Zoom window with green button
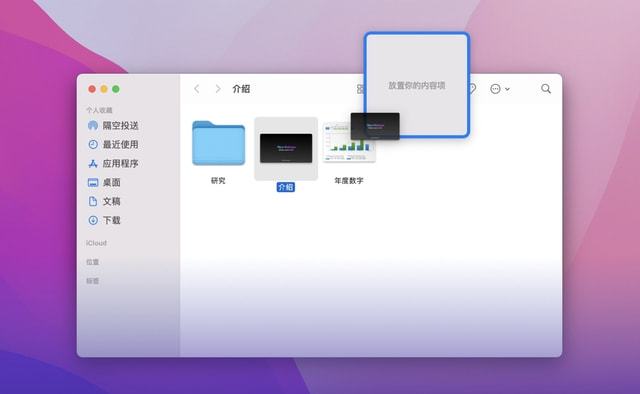 pos(116,89)
